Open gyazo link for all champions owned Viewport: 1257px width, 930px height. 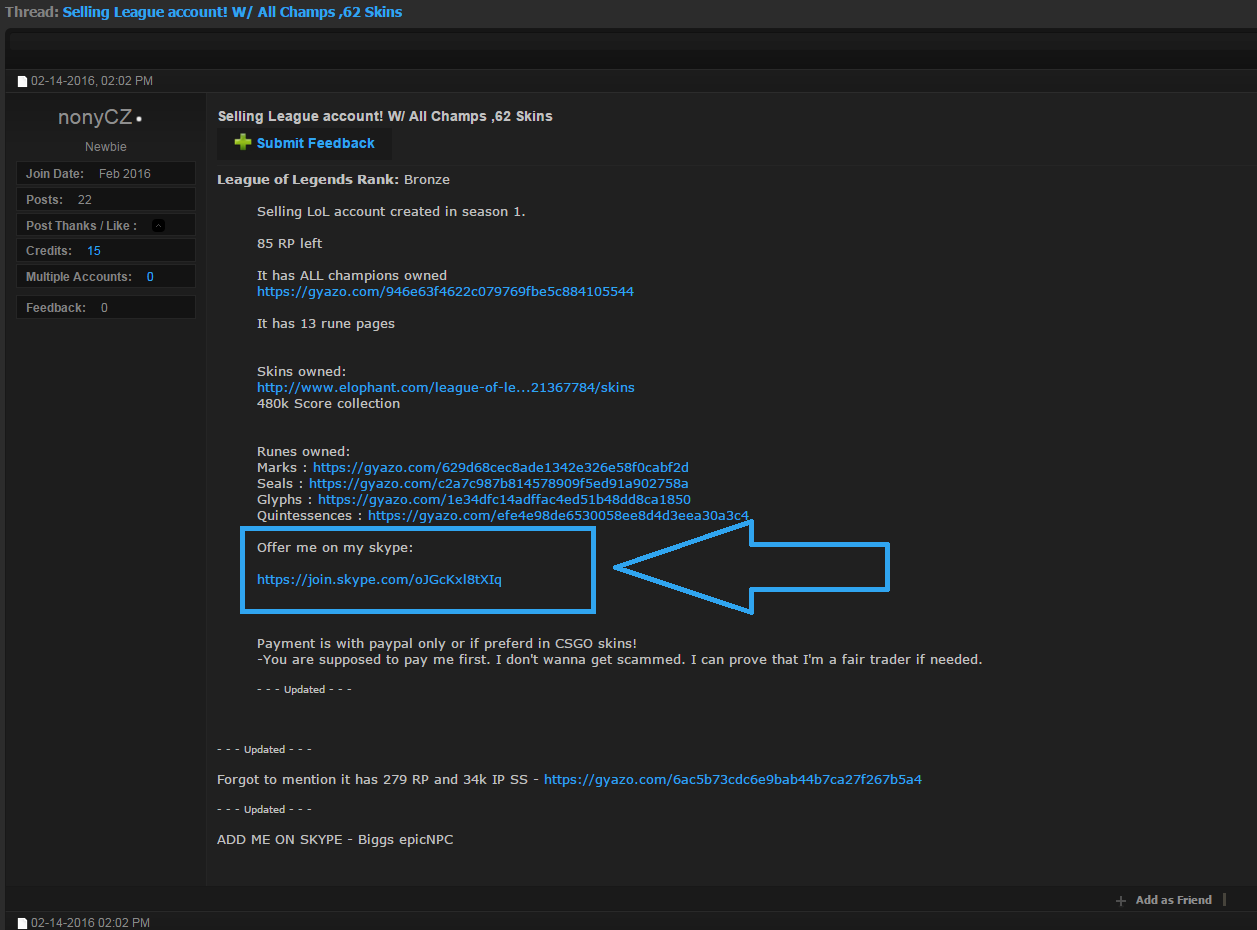point(445,292)
